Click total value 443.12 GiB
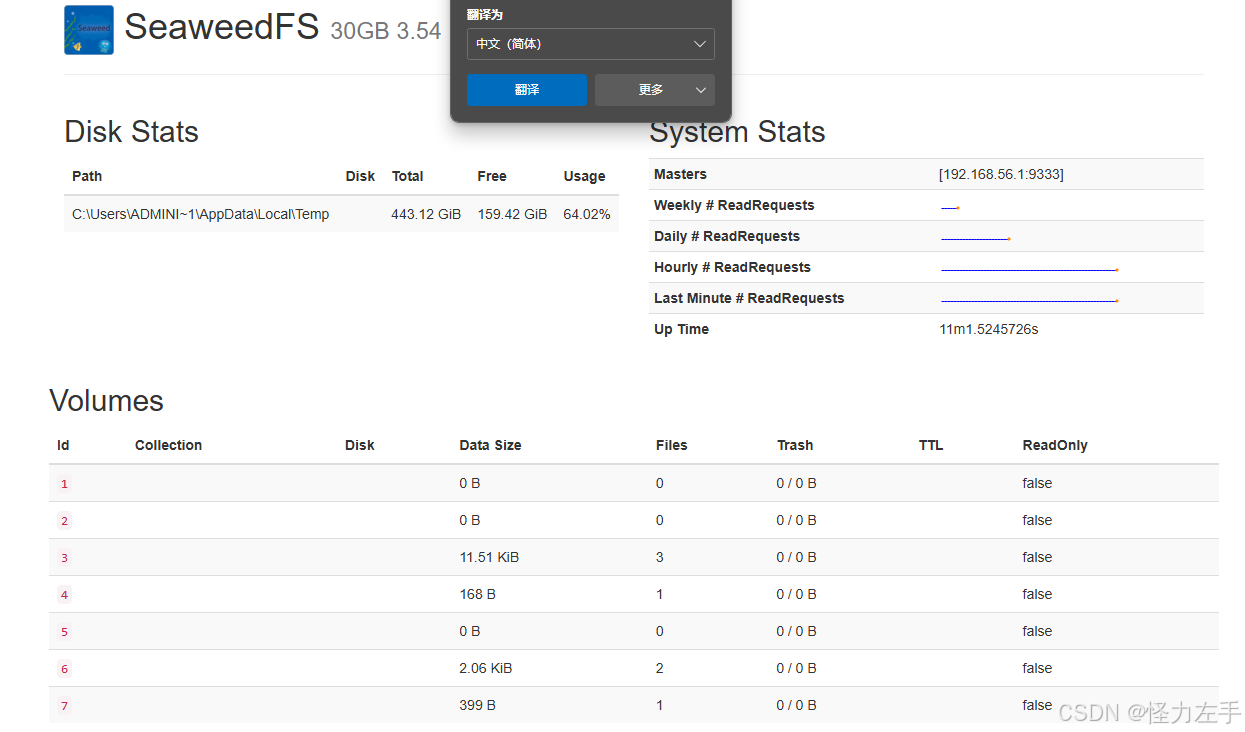The image size is (1245, 732). click(426, 214)
